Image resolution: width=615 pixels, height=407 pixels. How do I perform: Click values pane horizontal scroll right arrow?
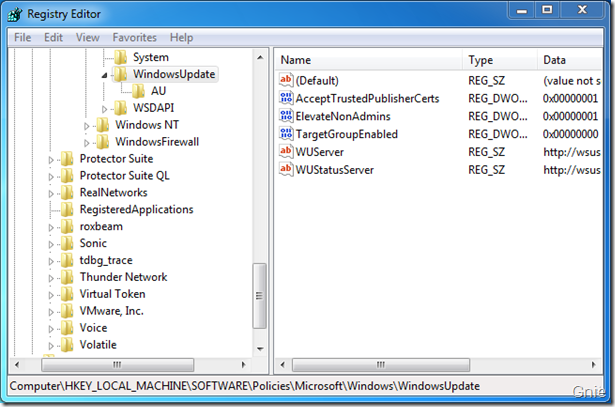point(593,365)
